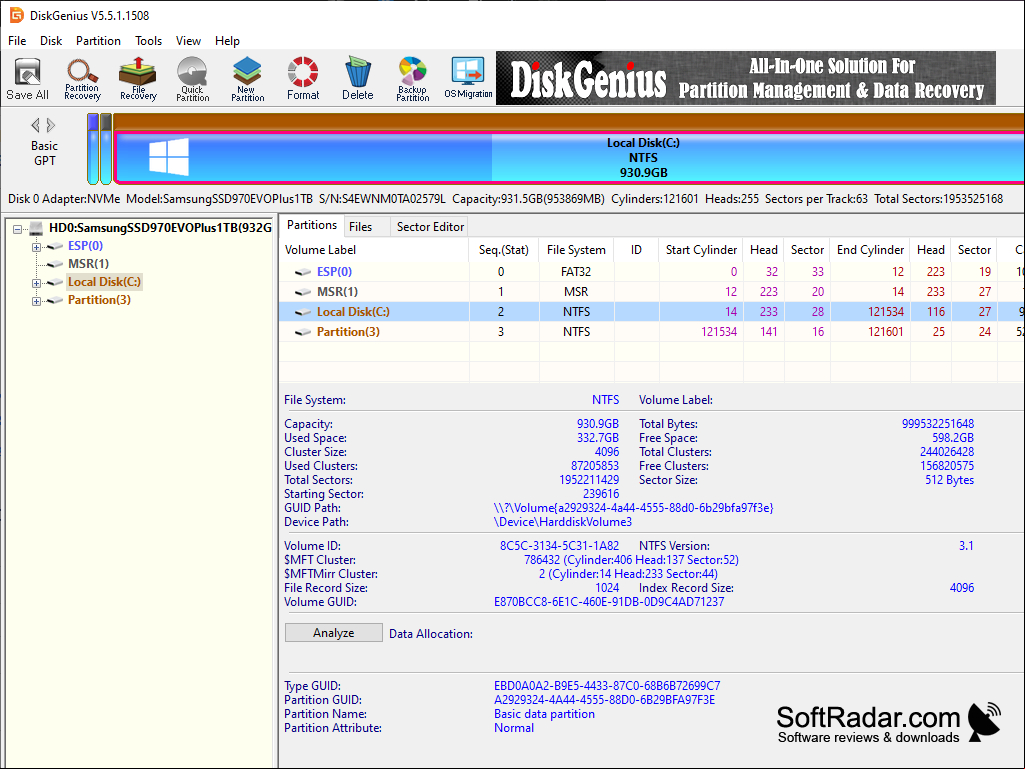
Task: Select the ESP(0) row label in partition table
Action: coord(334,271)
